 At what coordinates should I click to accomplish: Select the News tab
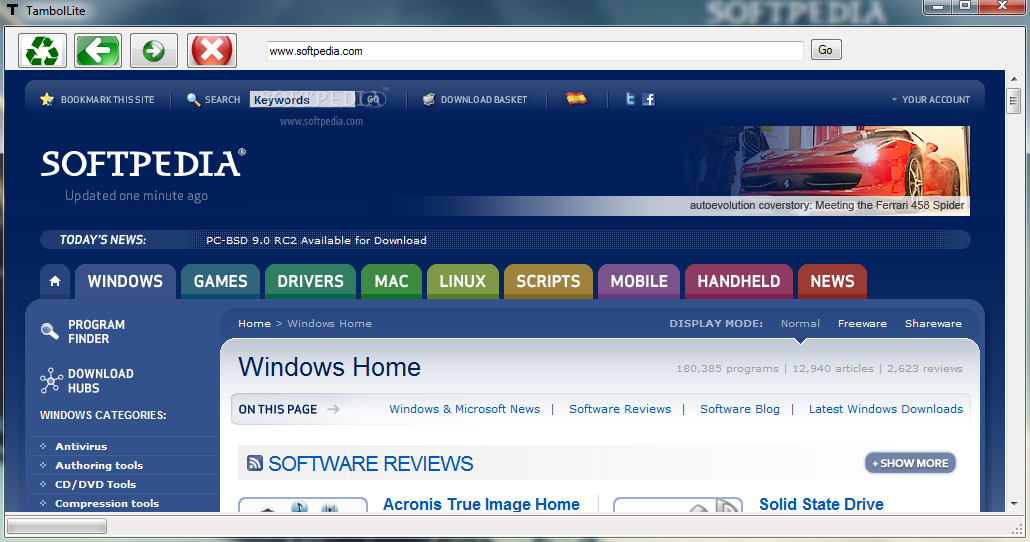tap(832, 281)
